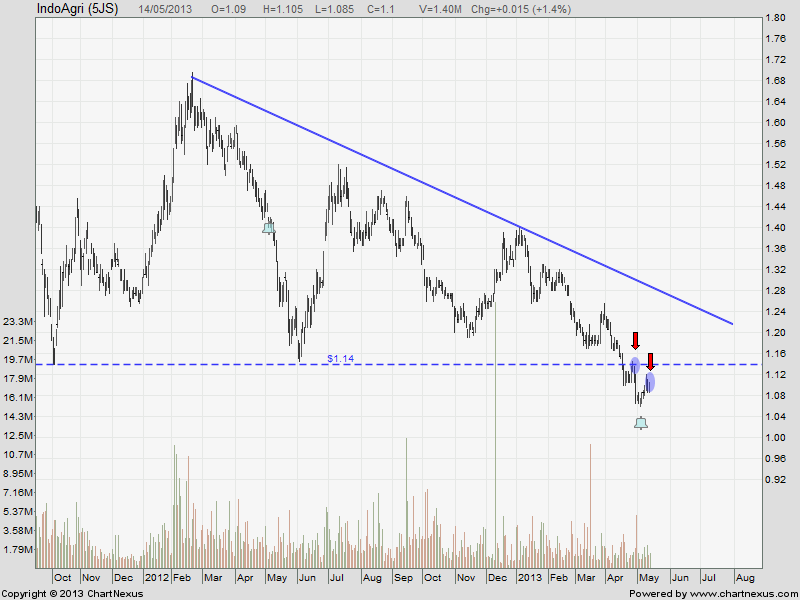Click the Aug label at axis end
Image resolution: width=800 pixels, height=600 pixels.
click(744, 578)
